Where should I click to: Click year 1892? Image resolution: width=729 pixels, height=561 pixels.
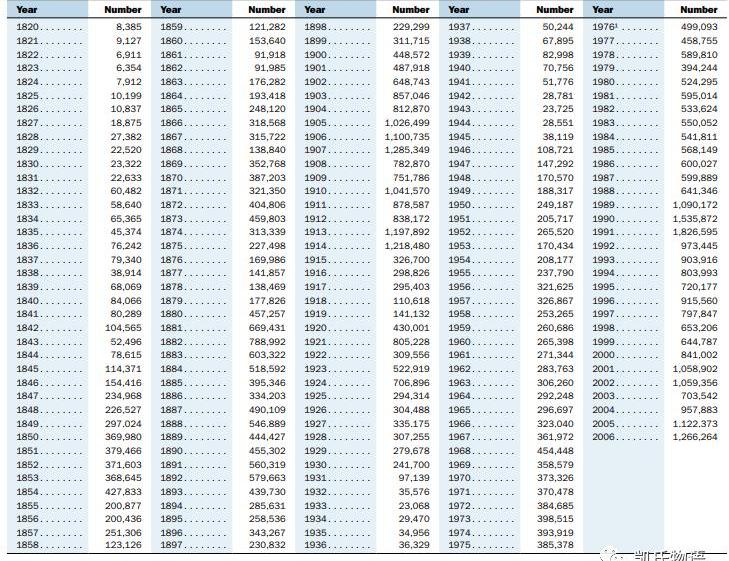[172, 478]
